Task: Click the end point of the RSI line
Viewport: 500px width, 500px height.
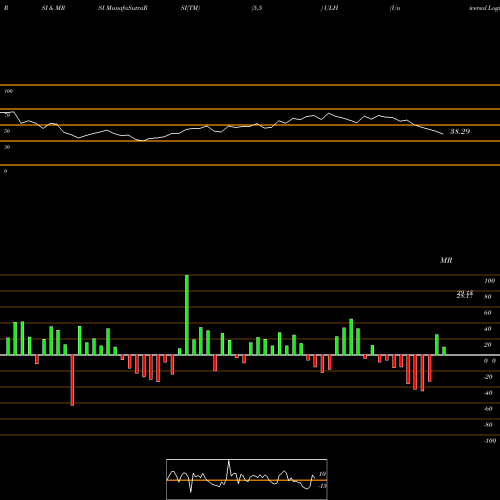Action: point(443,134)
